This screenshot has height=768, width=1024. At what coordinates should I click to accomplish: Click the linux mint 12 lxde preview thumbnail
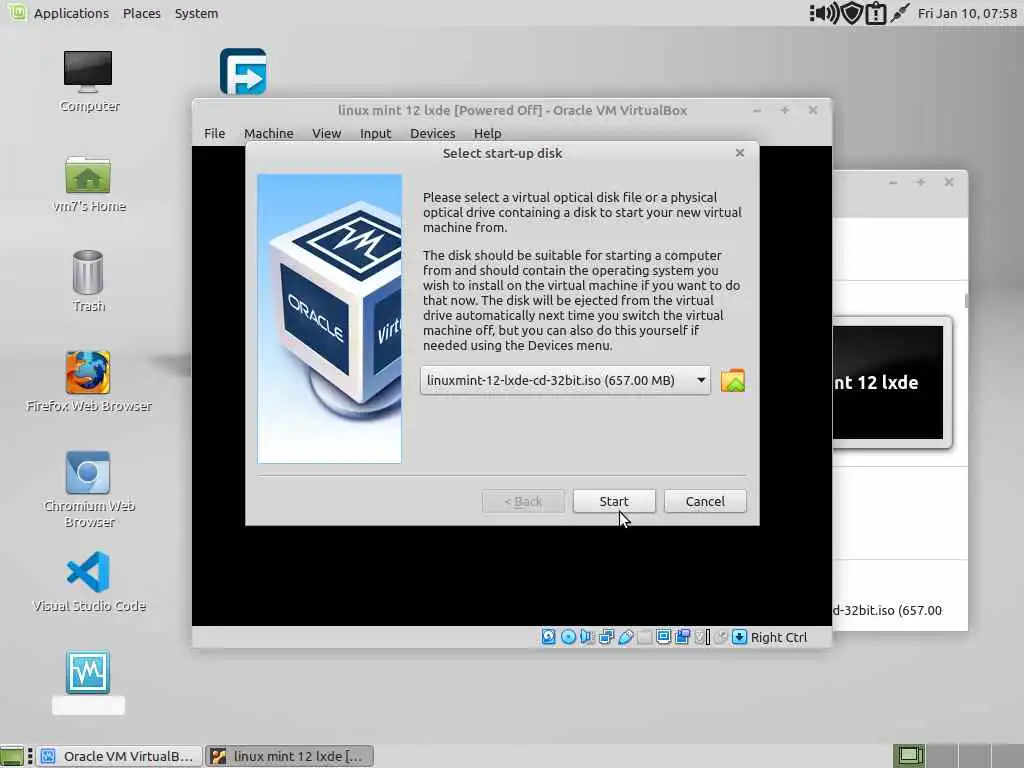(x=892, y=383)
